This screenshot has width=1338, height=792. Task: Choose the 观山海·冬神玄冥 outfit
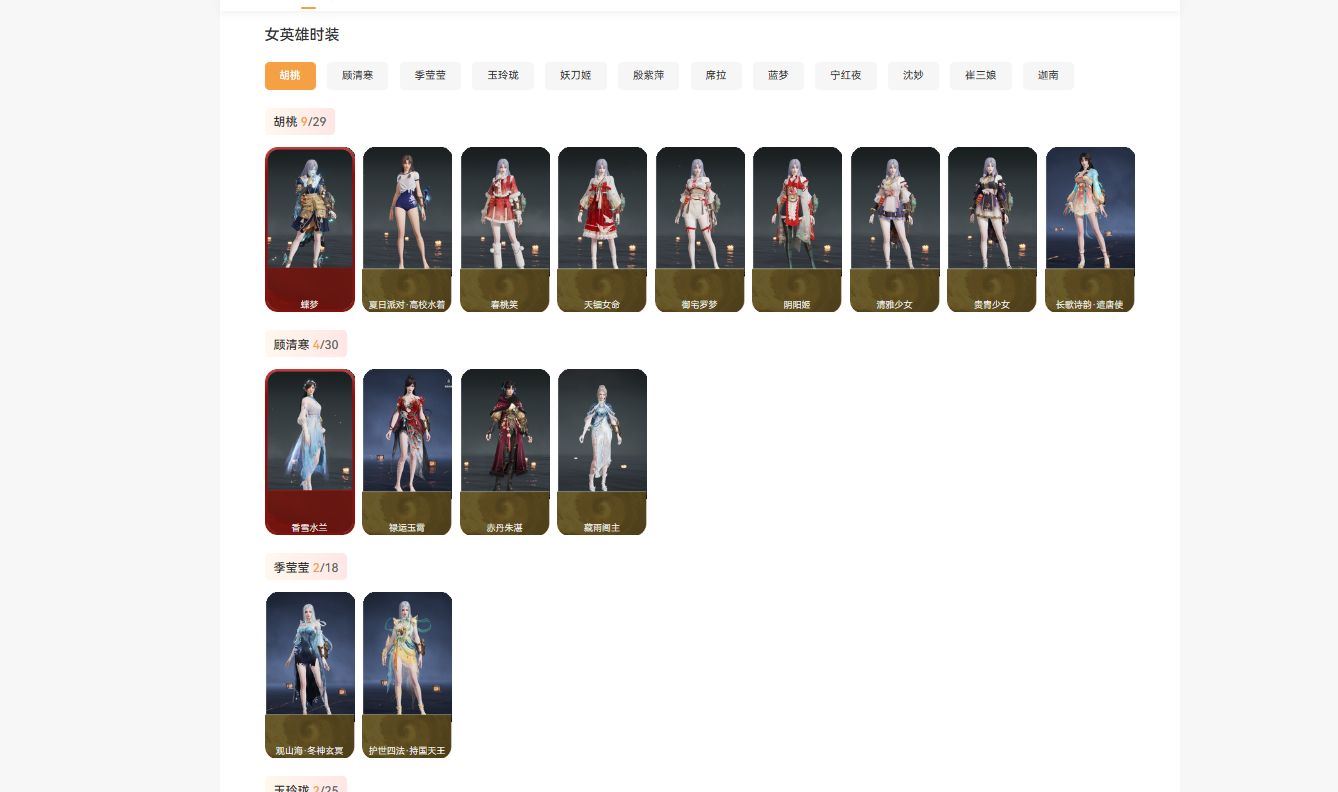(310, 674)
